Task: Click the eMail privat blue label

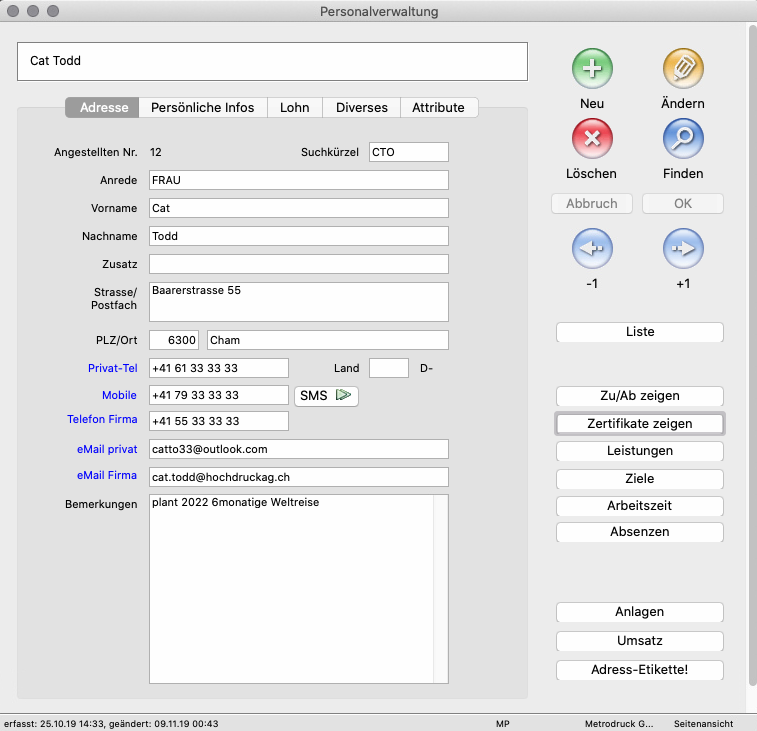Action: [108, 449]
